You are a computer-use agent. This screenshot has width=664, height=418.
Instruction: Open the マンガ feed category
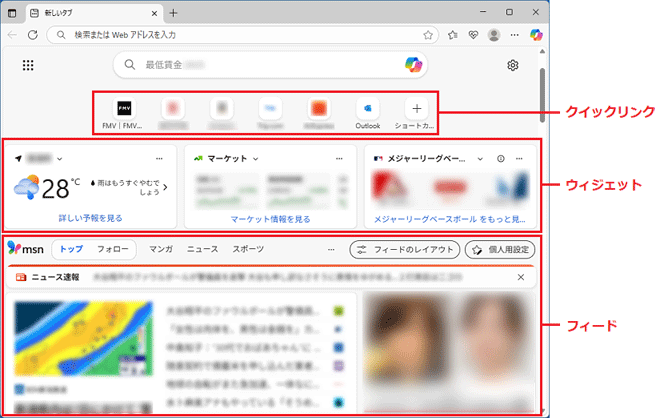tap(161, 249)
